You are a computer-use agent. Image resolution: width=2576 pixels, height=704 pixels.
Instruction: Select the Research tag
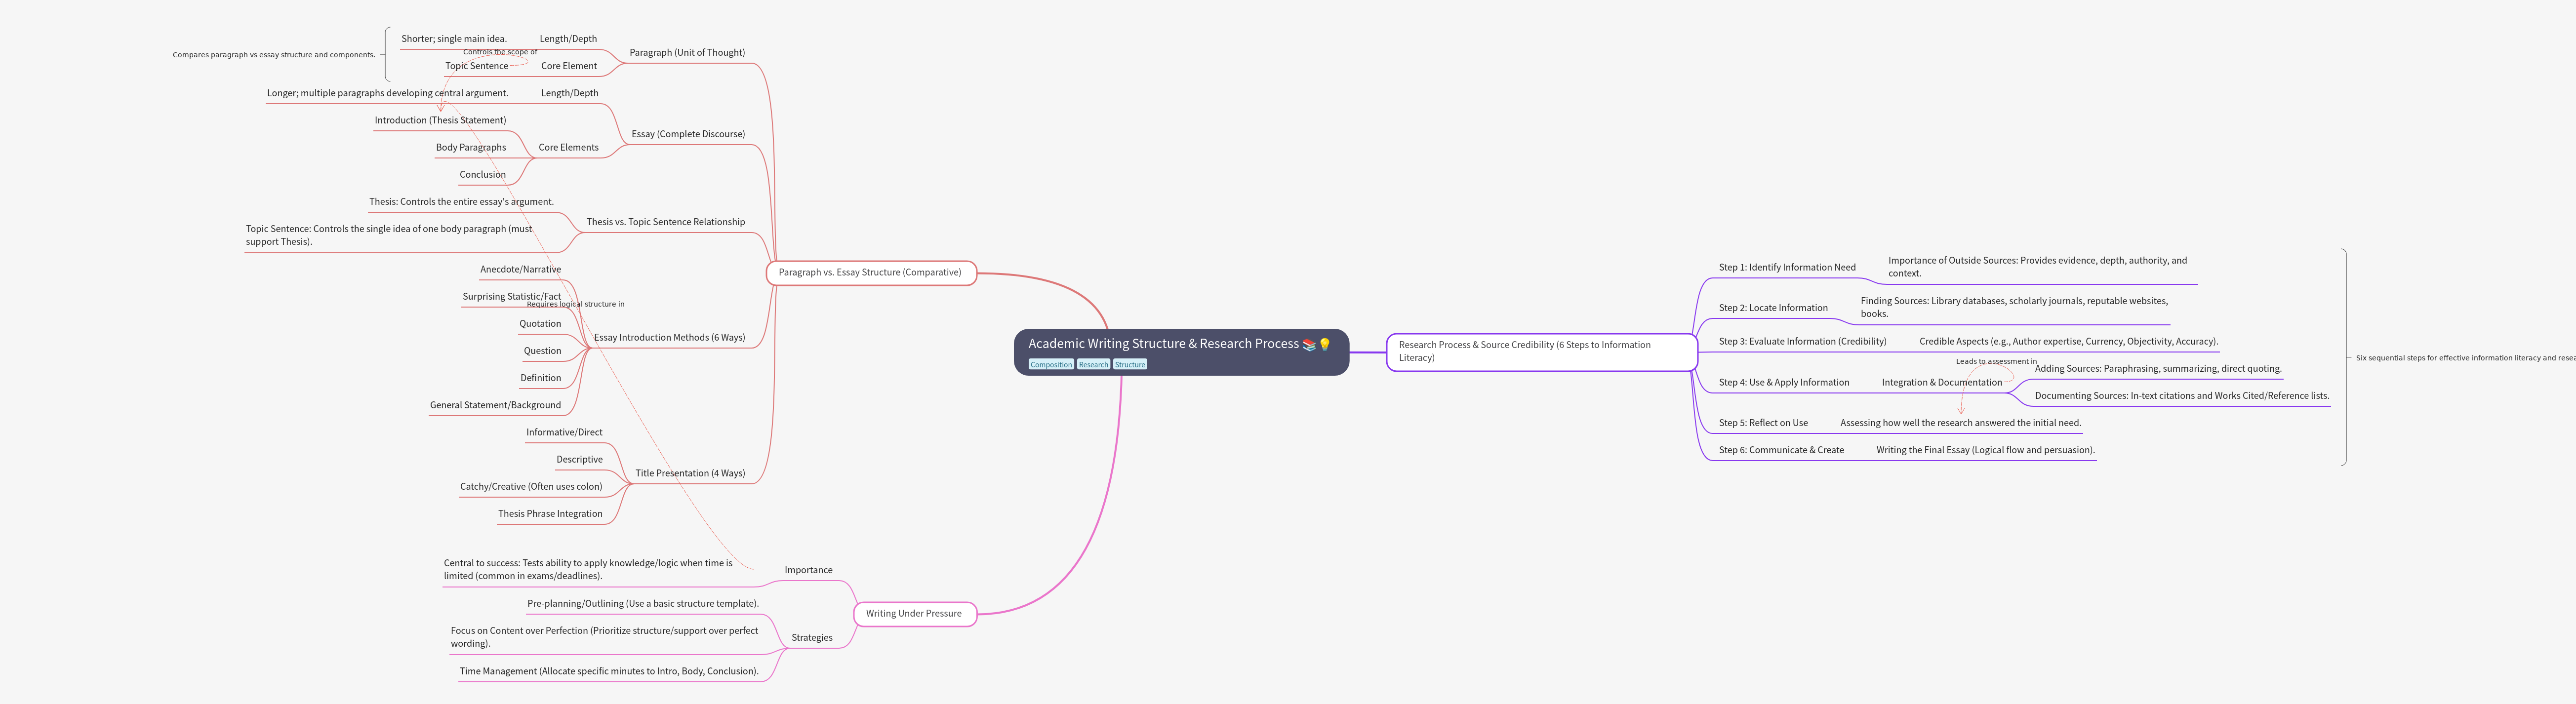1093,365
